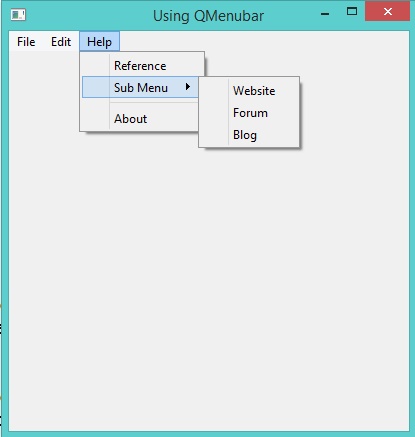Close the Using QMenubar window
Viewport: 415px width, 437px height.
coord(387,12)
